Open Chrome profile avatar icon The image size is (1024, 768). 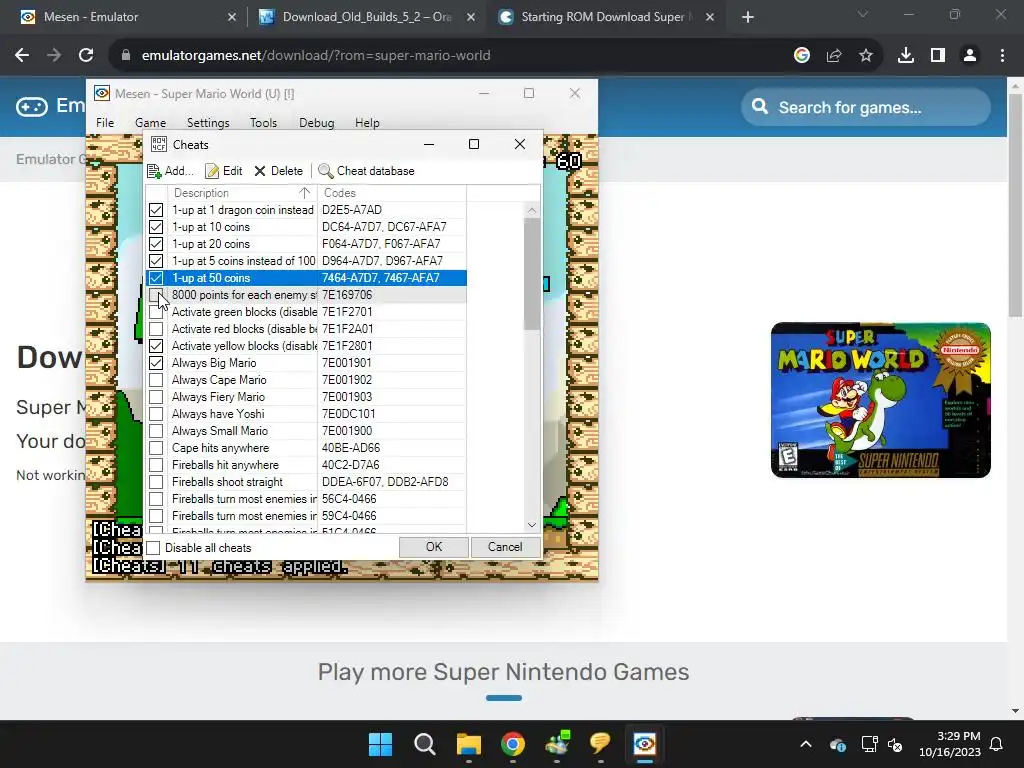(x=970, y=56)
